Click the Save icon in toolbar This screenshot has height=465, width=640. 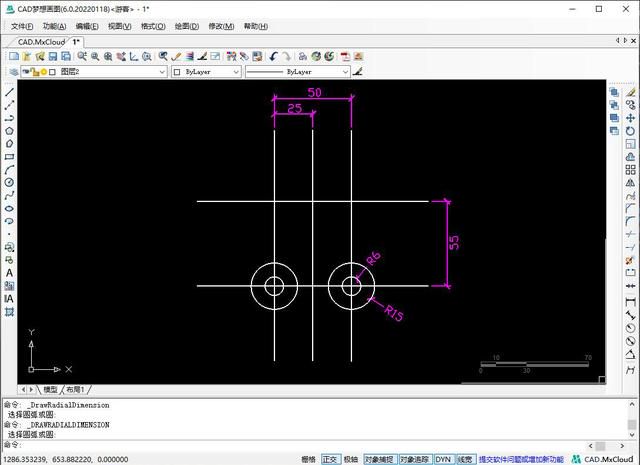pyautogui.click(x=53, y=56)
